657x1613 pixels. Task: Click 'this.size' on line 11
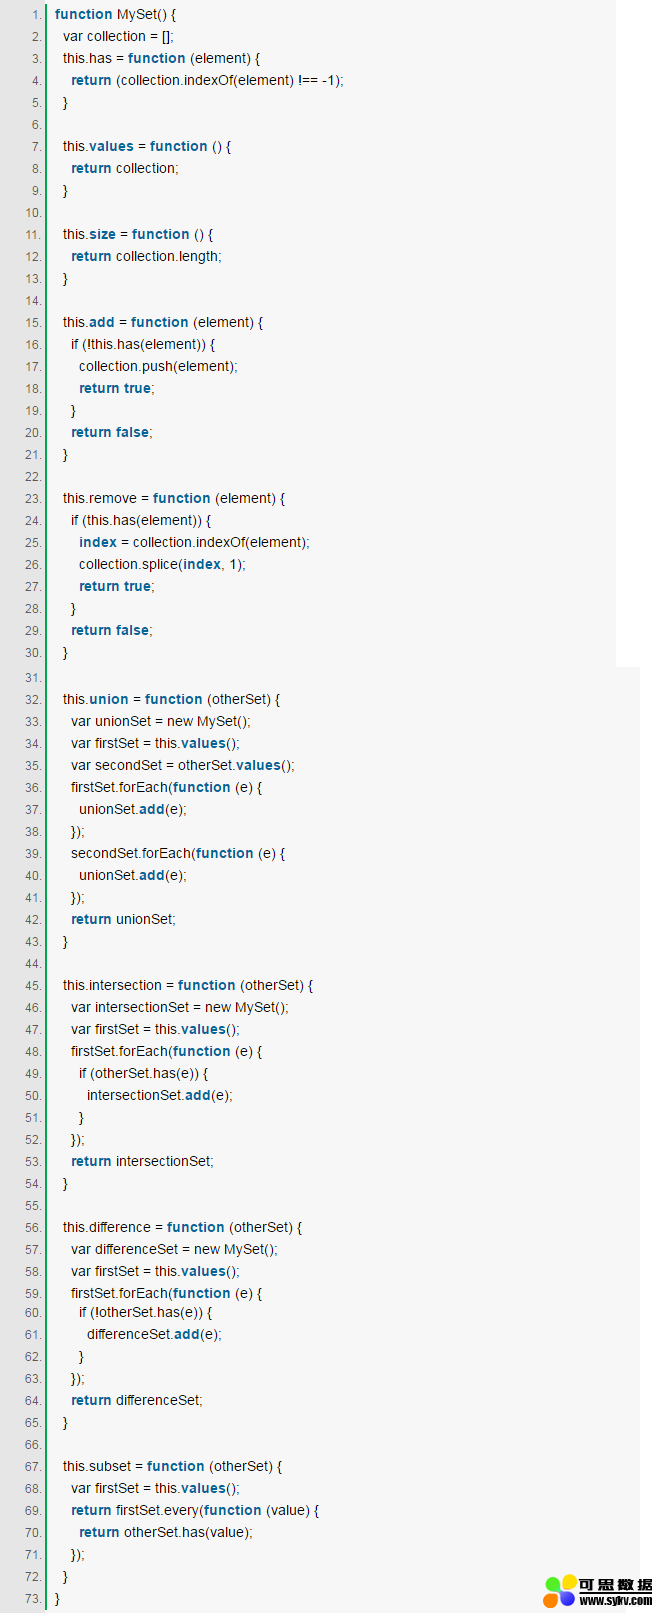[x=89, y=234]
